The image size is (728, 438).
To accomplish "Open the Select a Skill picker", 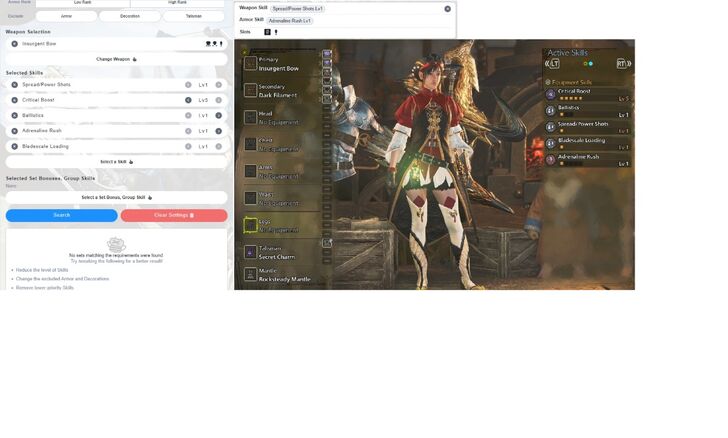I will 116,161.
